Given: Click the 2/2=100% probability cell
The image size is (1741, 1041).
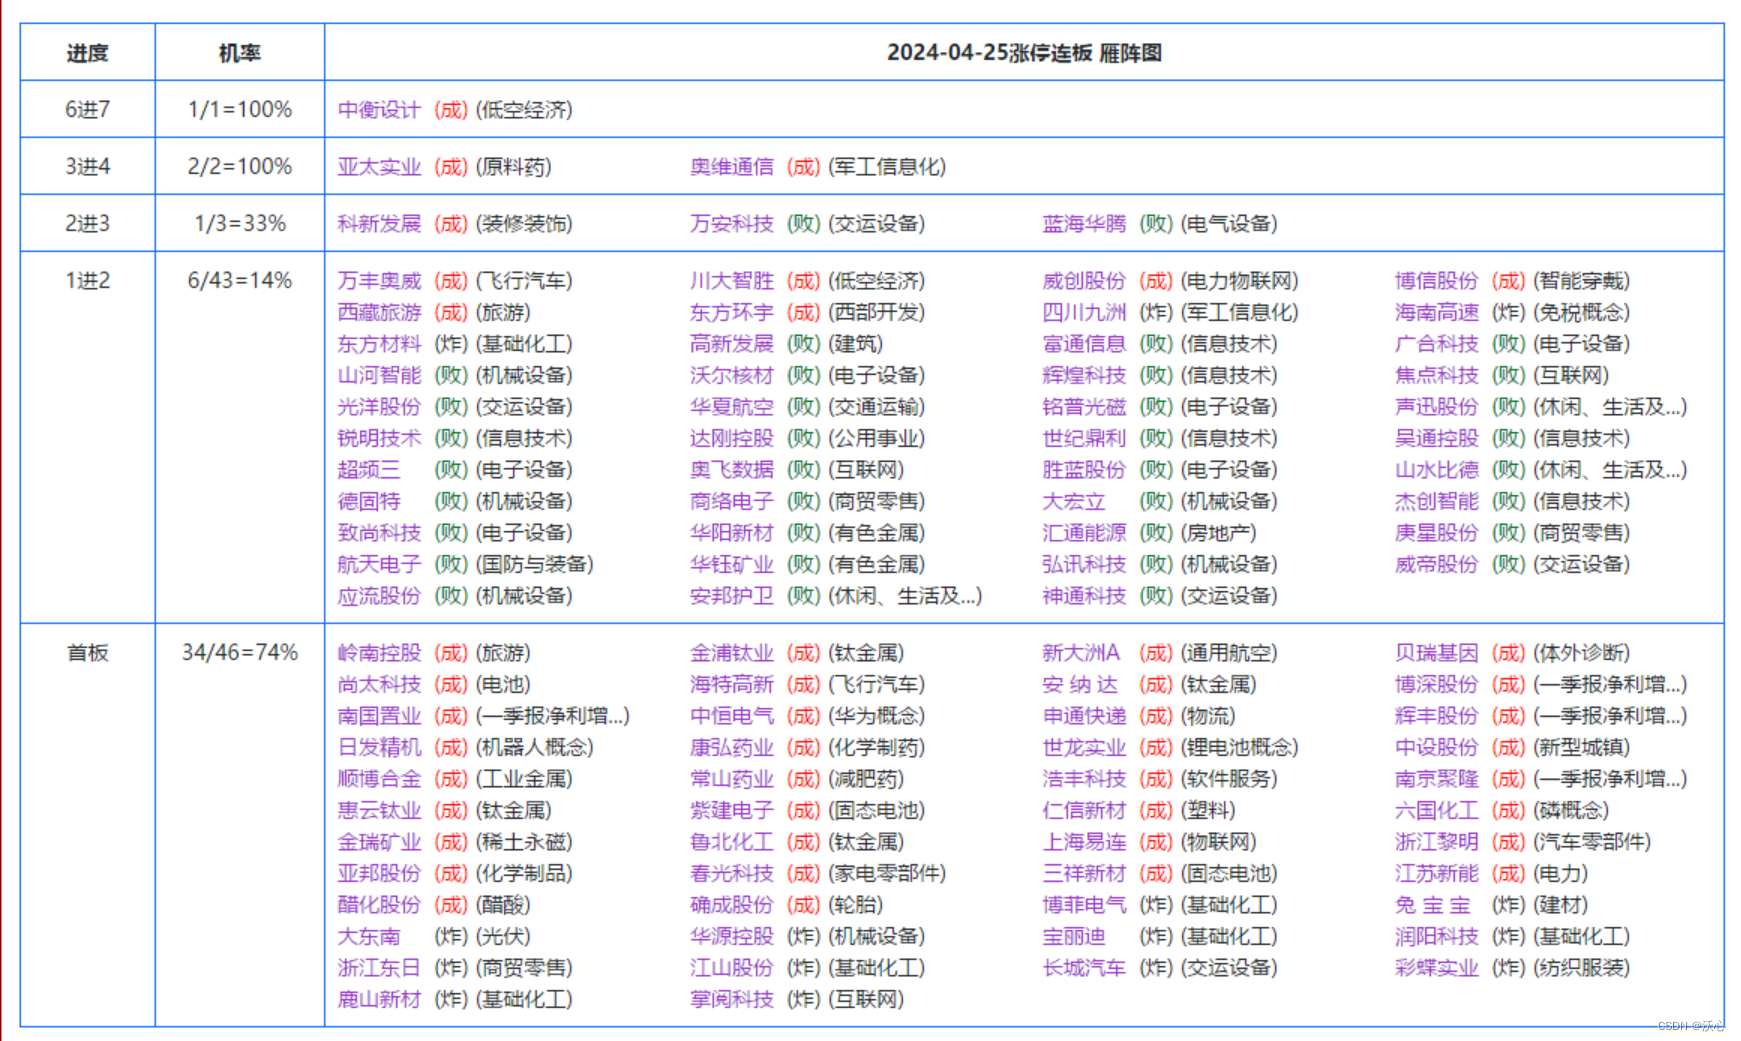Looking at the screenshot, I should 240,167.
